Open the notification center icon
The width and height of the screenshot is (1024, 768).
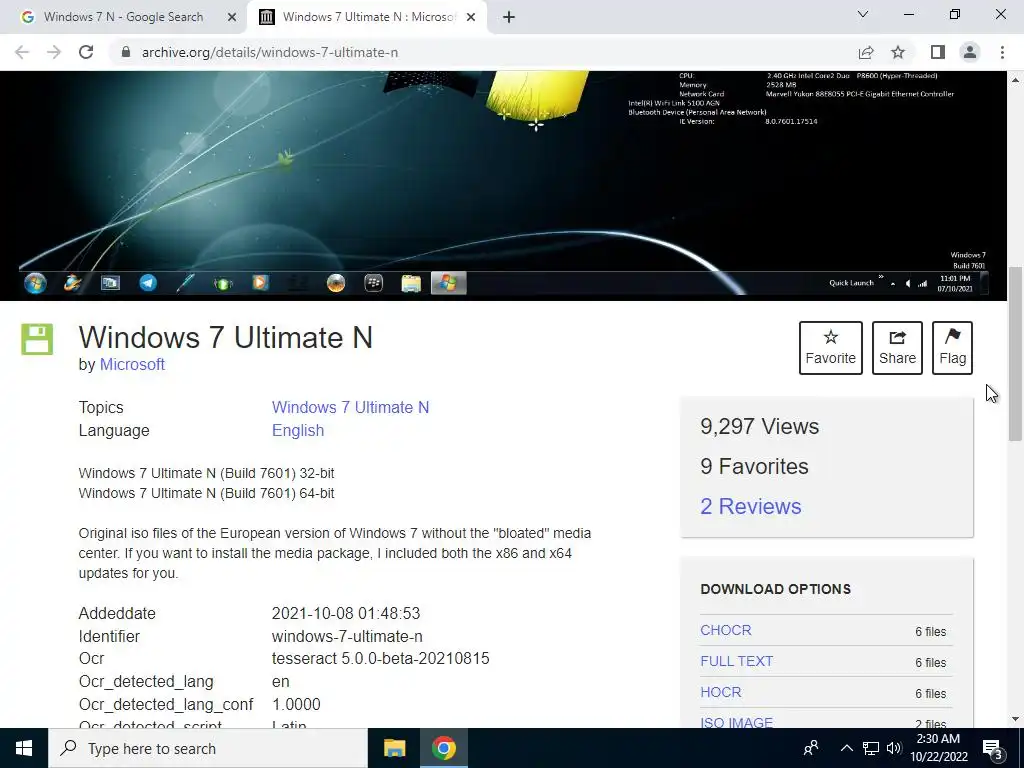pos(993,748)
